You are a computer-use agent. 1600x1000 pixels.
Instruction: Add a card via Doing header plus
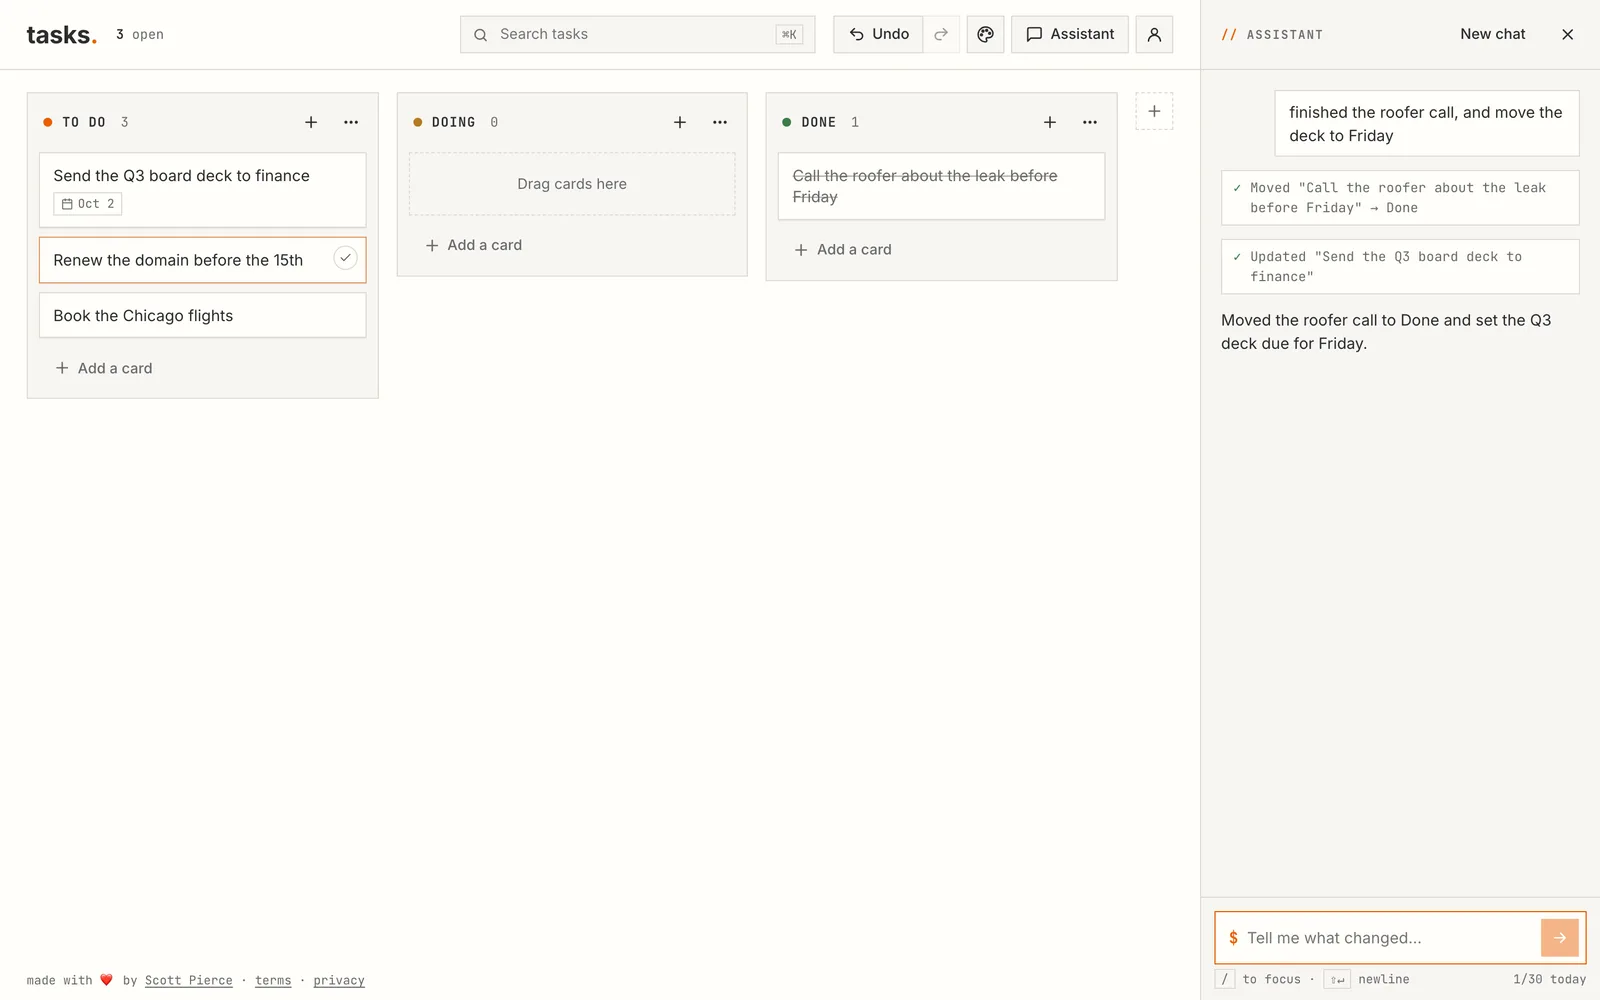pyautogui.click(x=680, y=122)
